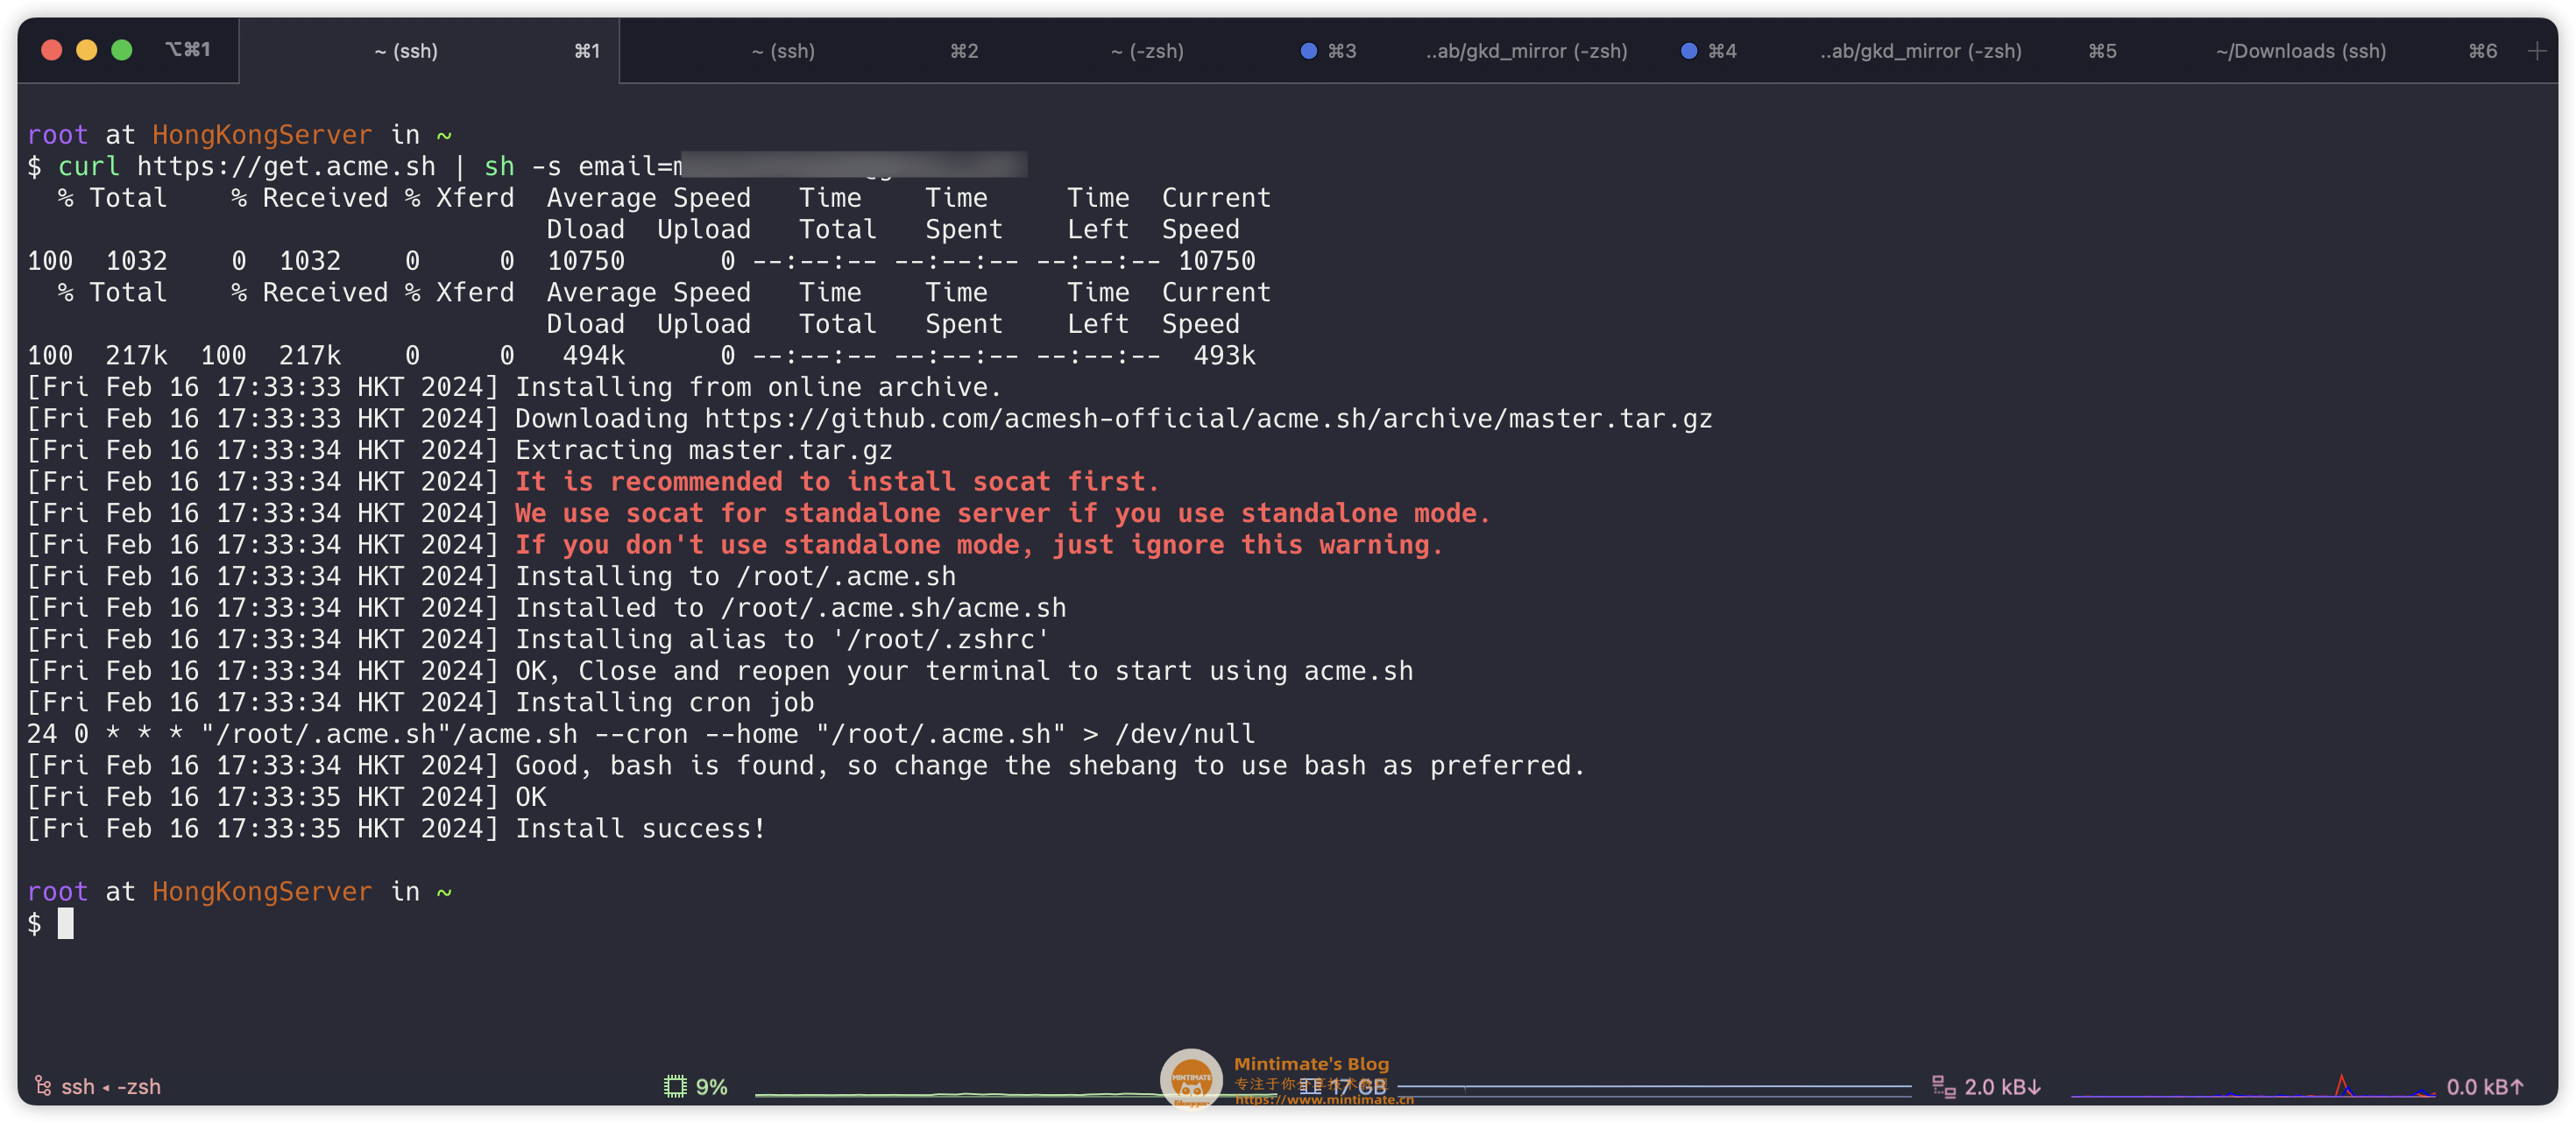Click blue activity dot beside ⌘4

(x=1688, y=50)
